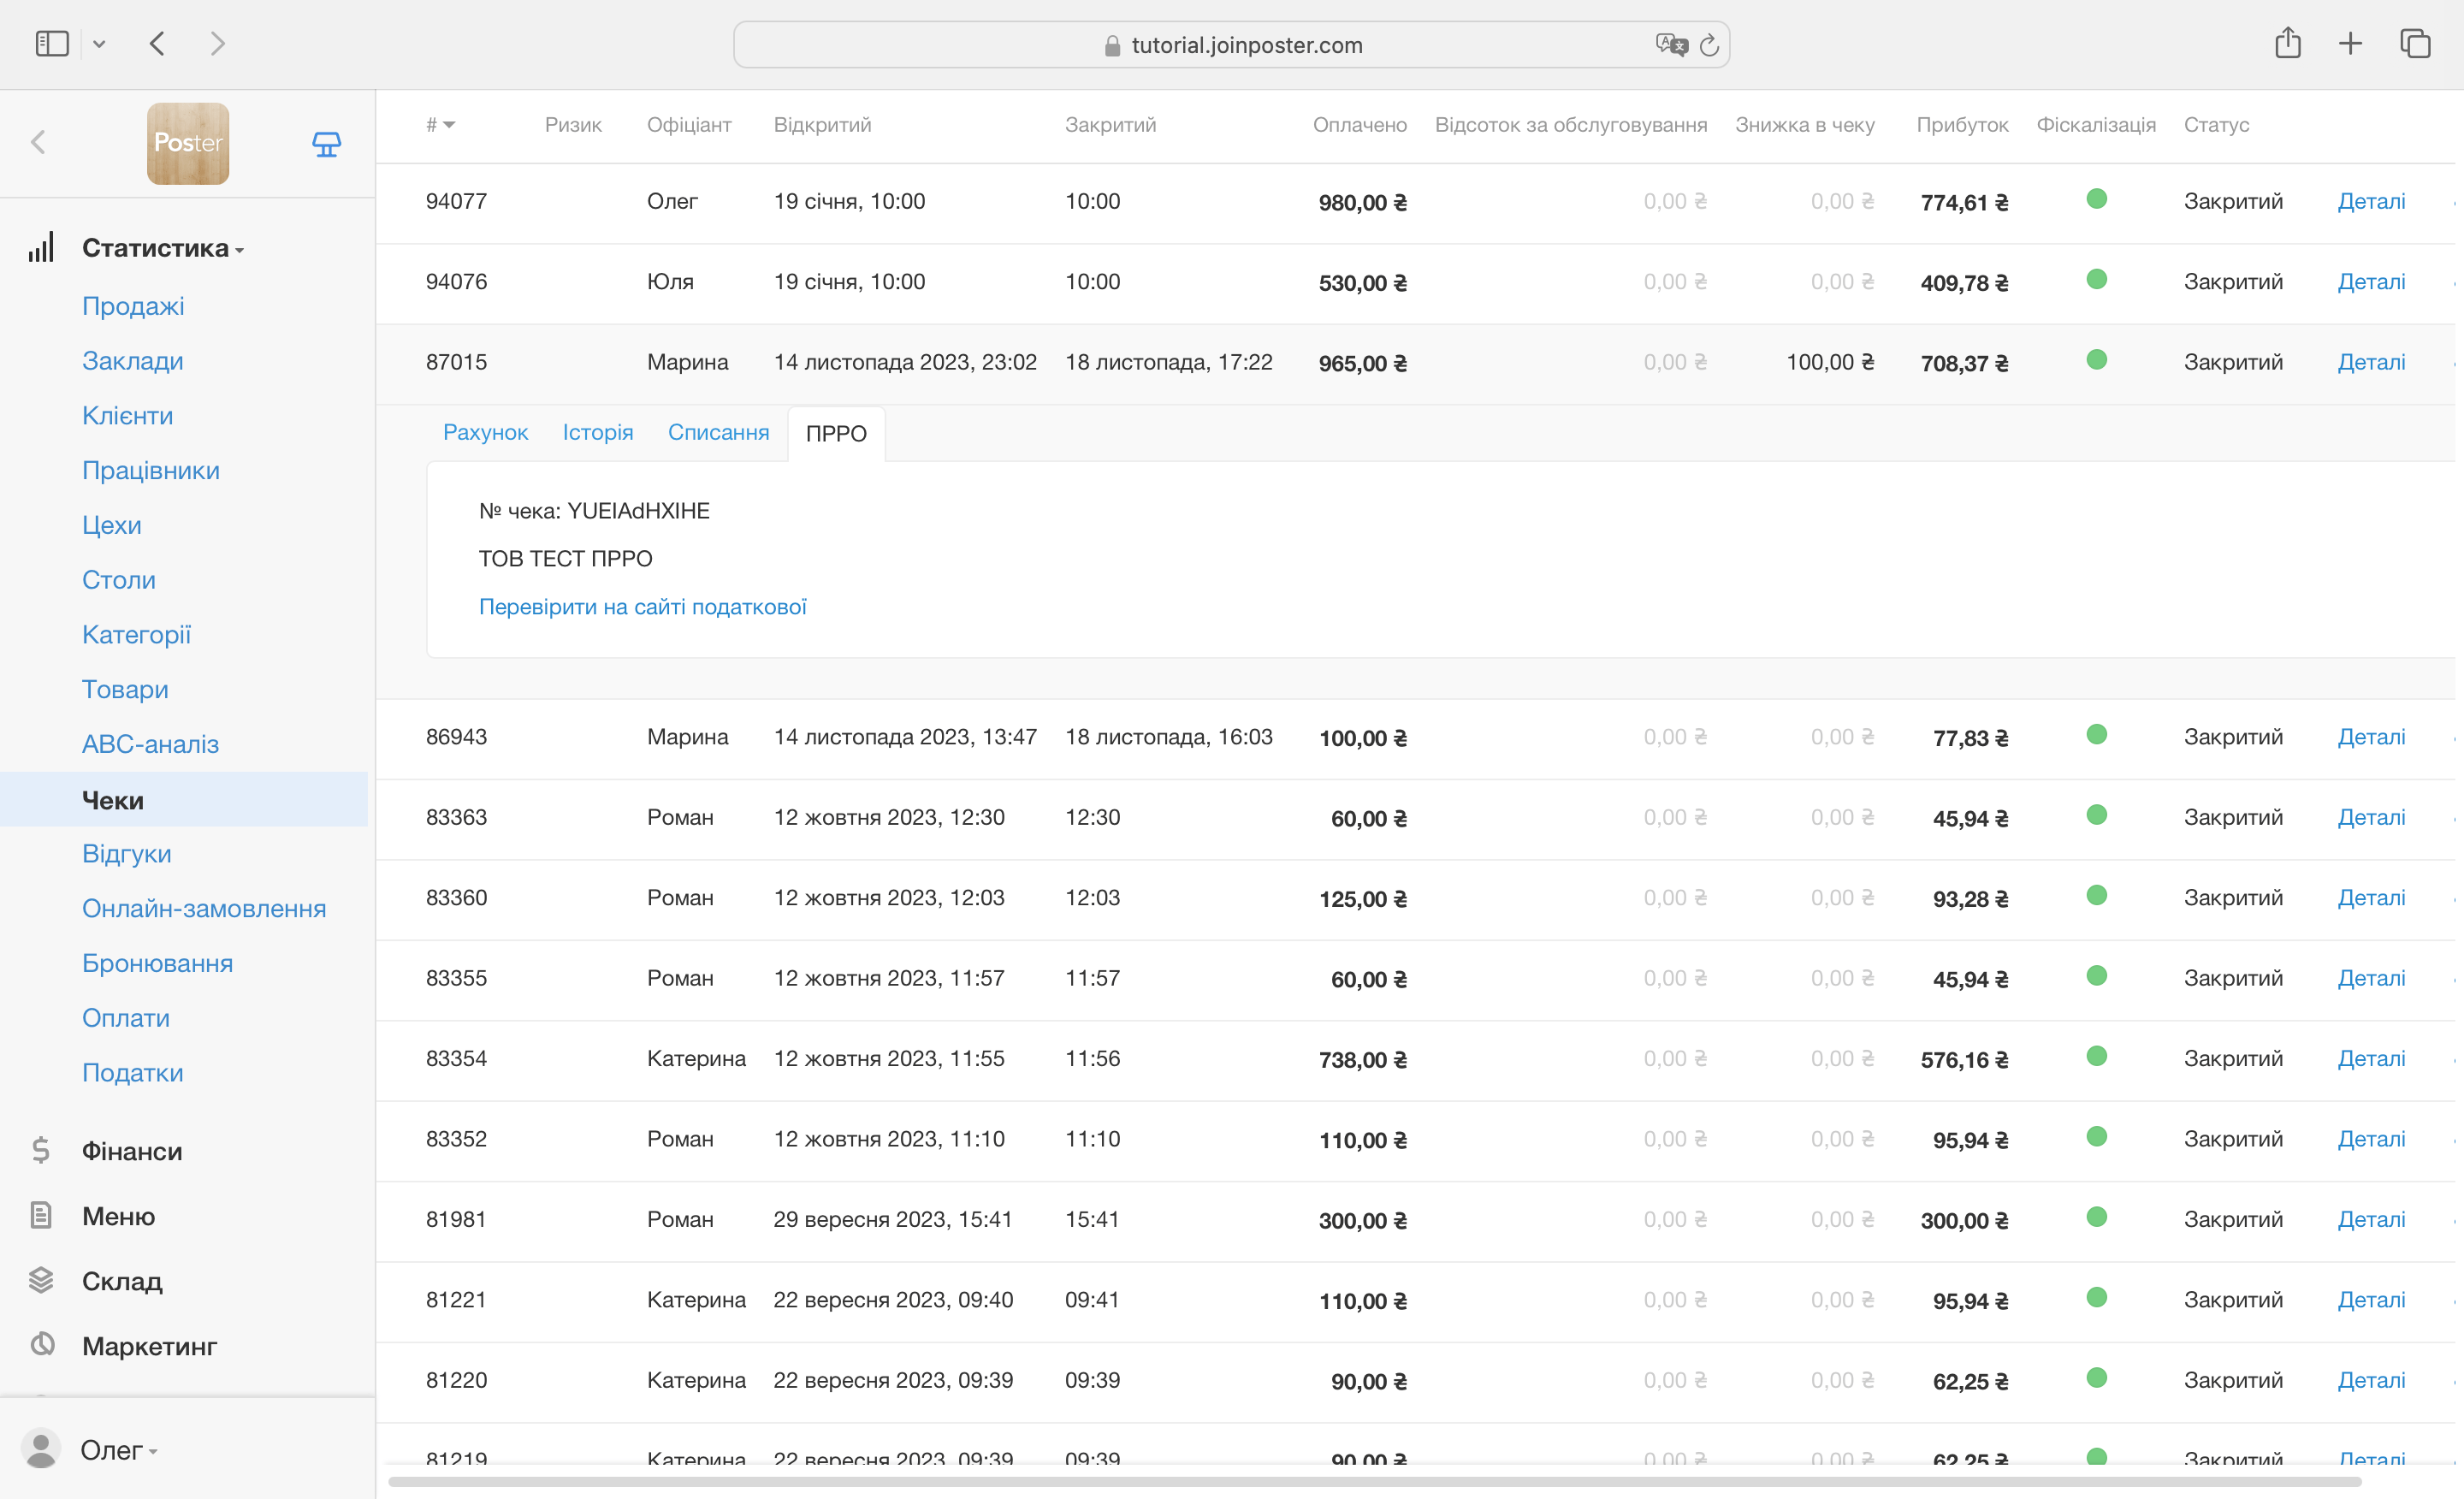Viewport: 2464px width, 1499px height.
Task: Open Маркетинг section with pie icon
Action: click(x=41, y=1345)
